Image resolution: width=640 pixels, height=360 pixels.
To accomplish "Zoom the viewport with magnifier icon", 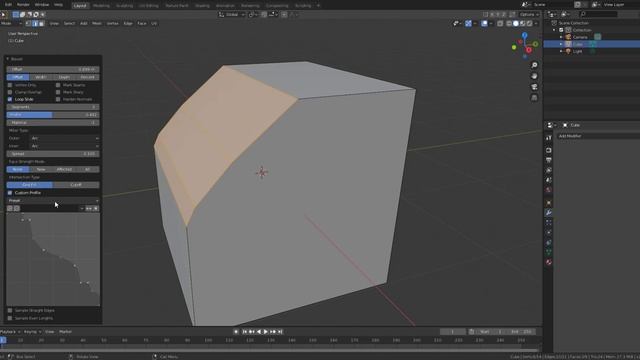I will (534, 65).
